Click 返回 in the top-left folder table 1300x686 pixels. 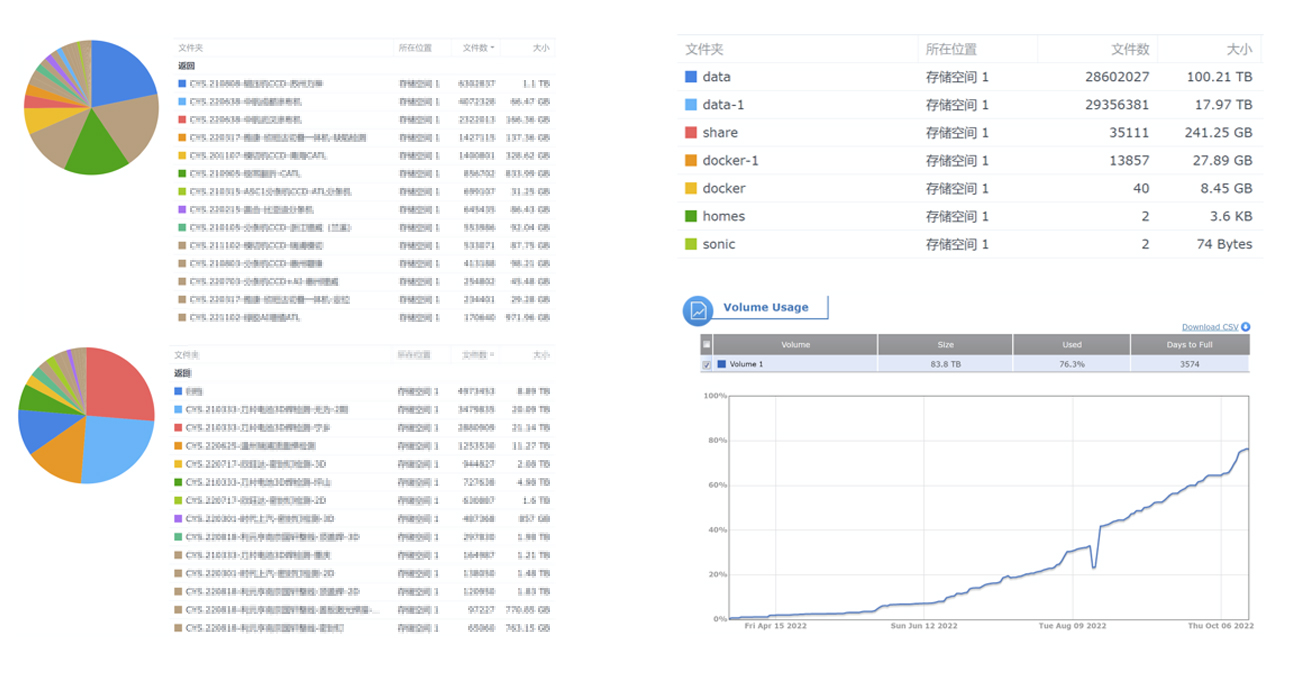click(x=186, y=66)
